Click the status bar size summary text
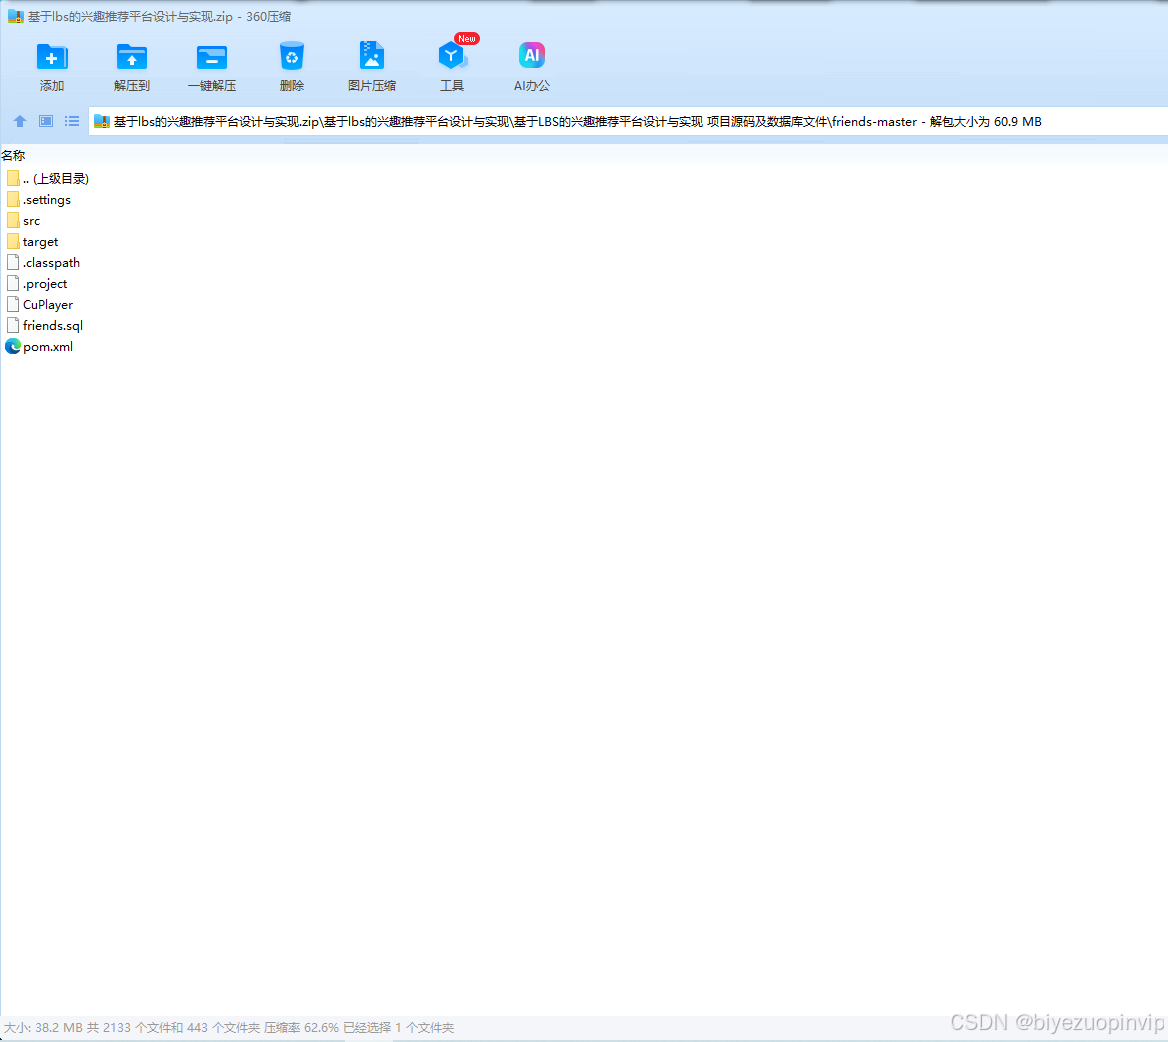 tap(229, 1027)
